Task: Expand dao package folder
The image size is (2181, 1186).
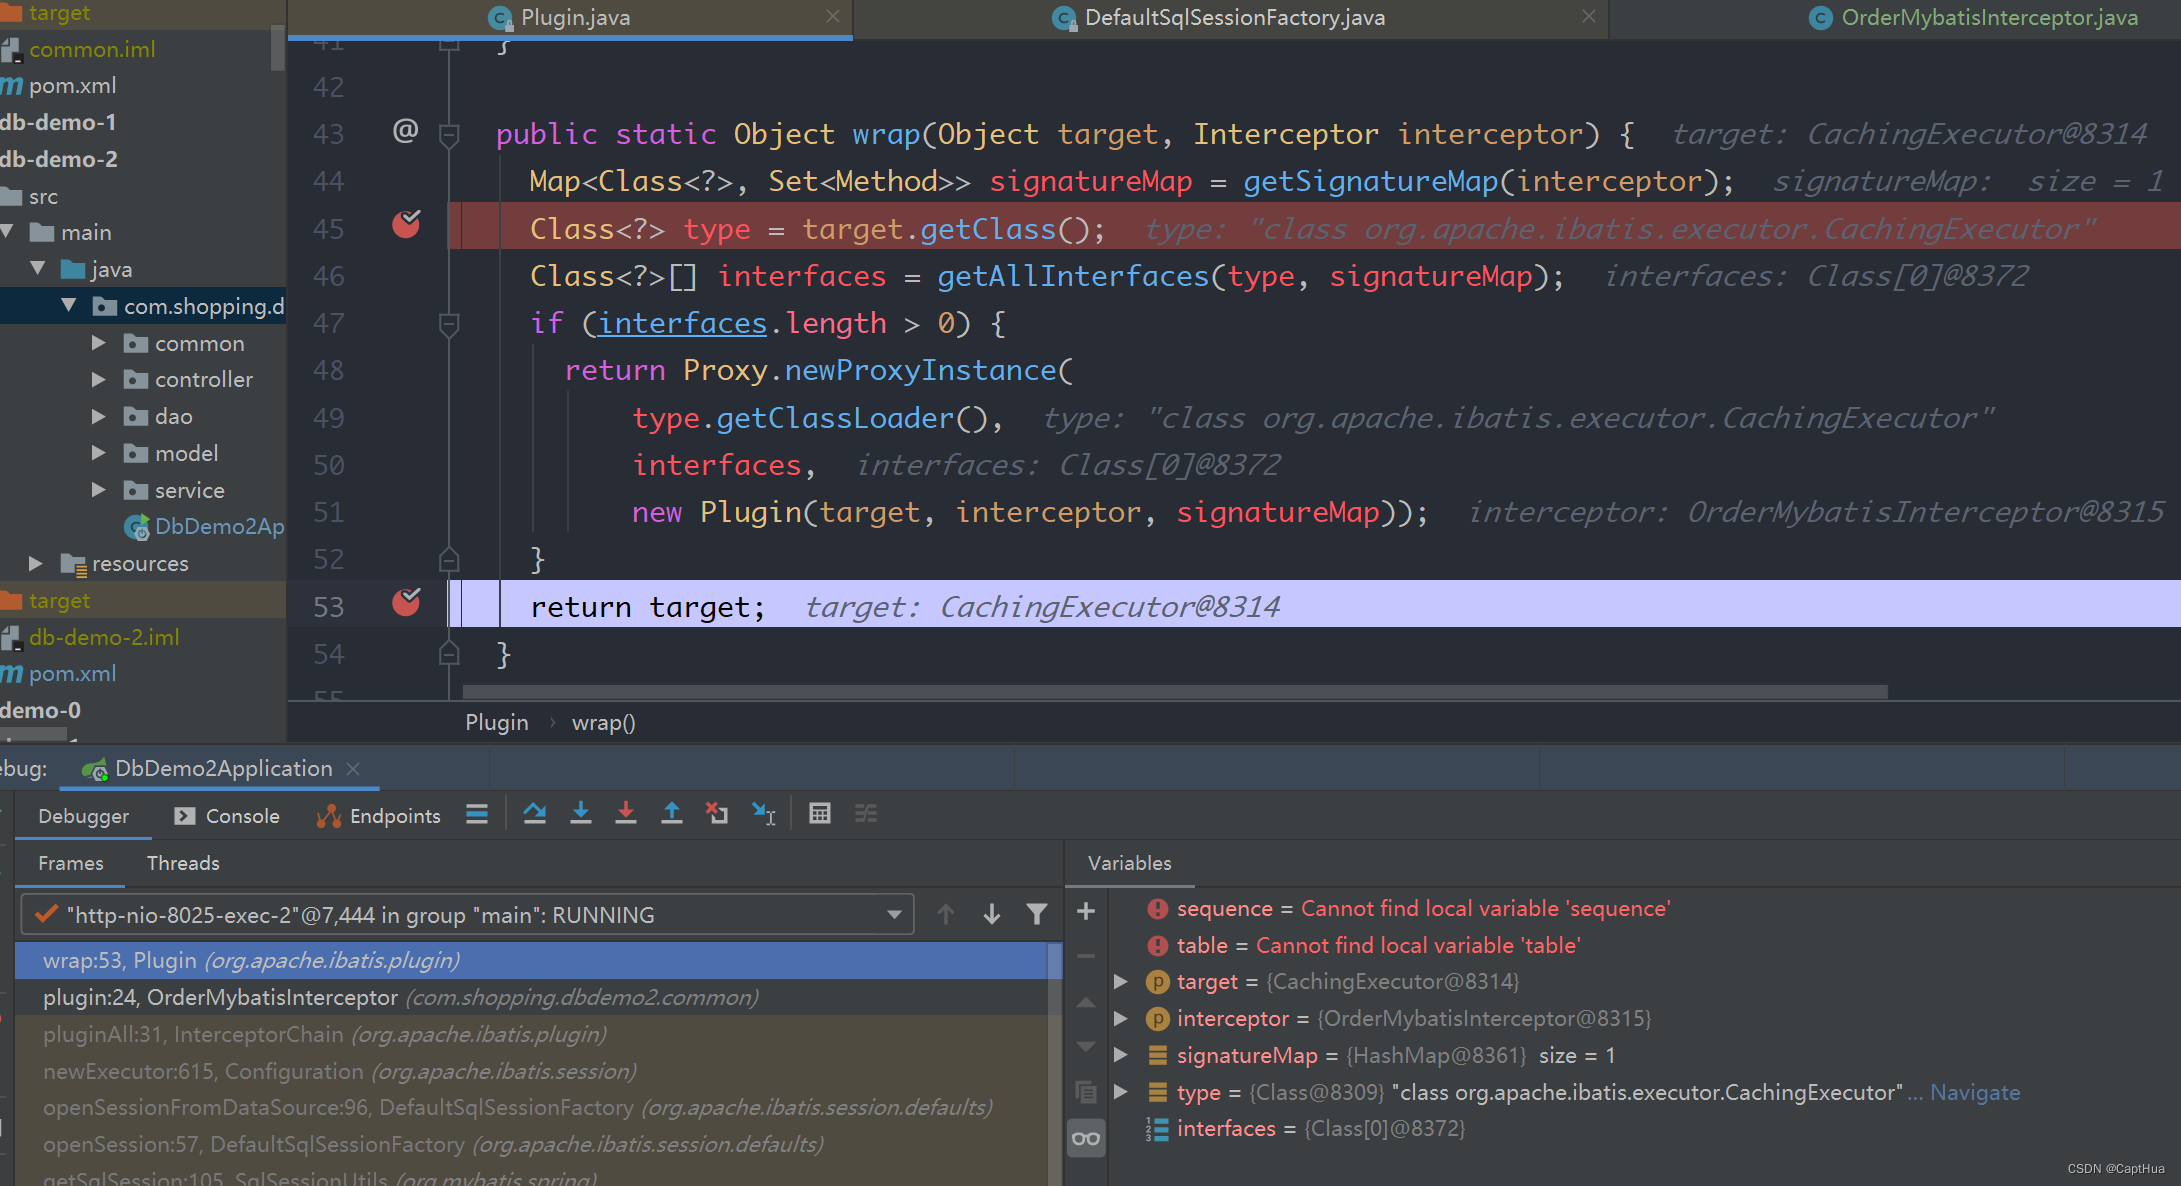Action: coord(98,416)
